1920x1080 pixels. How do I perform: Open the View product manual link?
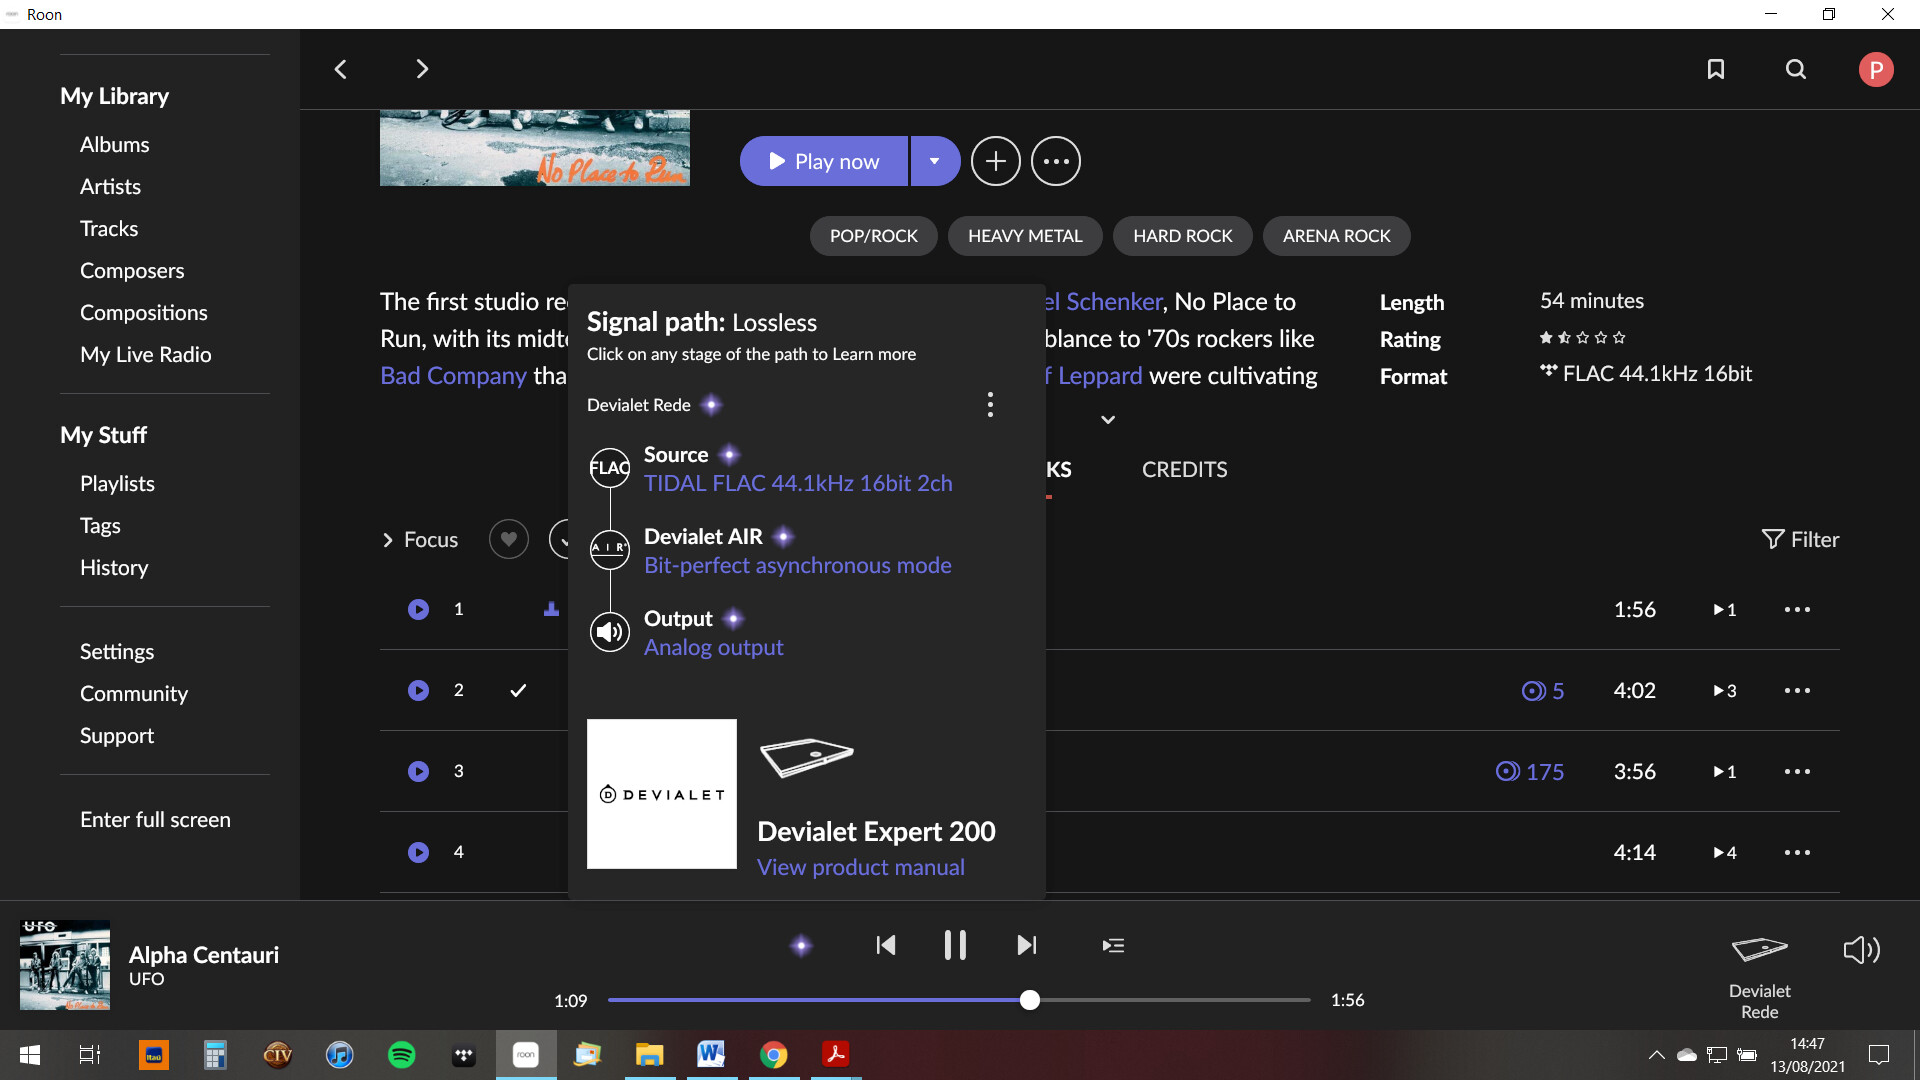861,867
